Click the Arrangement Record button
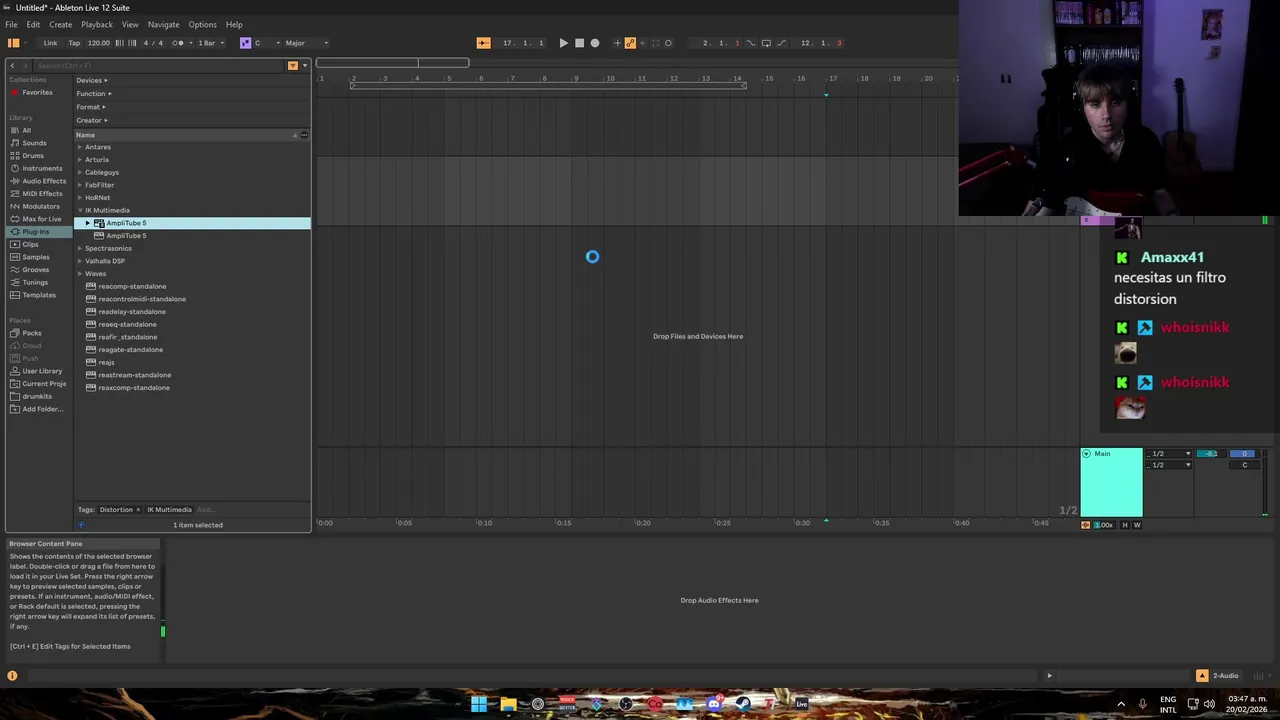Screen dimensions: 1280x720 click(x=595, y=43)
